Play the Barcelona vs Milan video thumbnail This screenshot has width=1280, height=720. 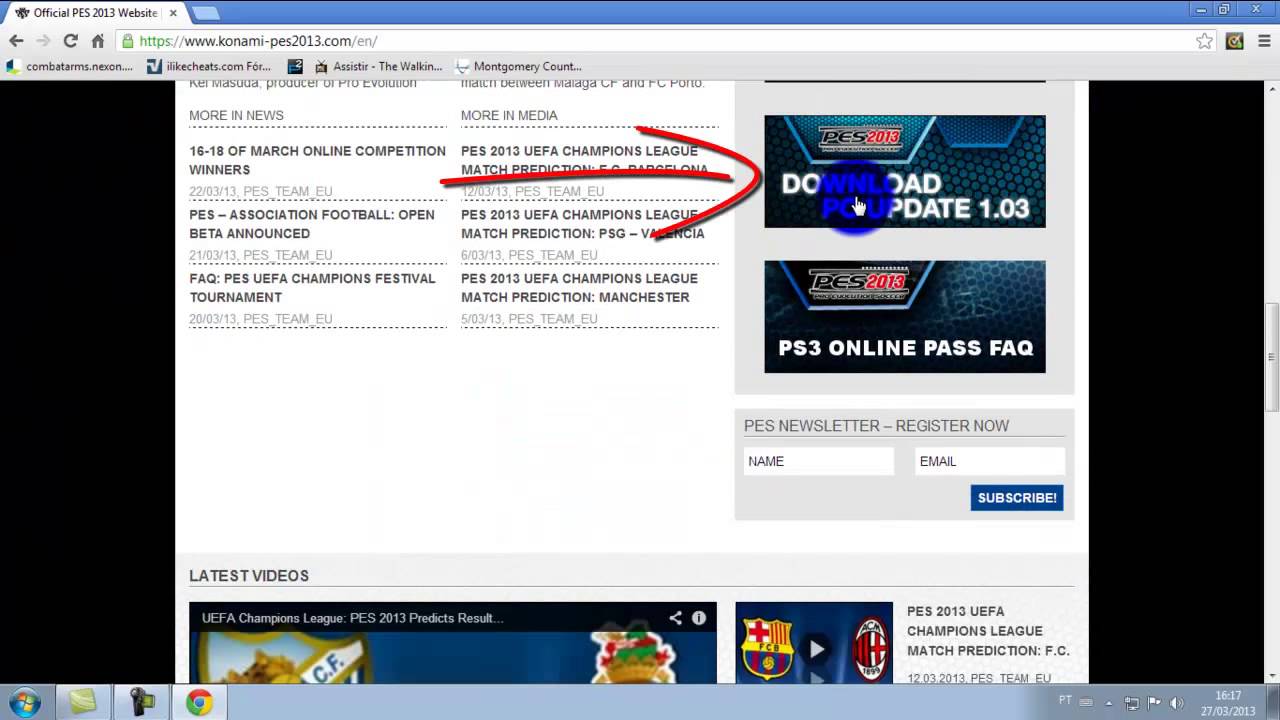814,643
